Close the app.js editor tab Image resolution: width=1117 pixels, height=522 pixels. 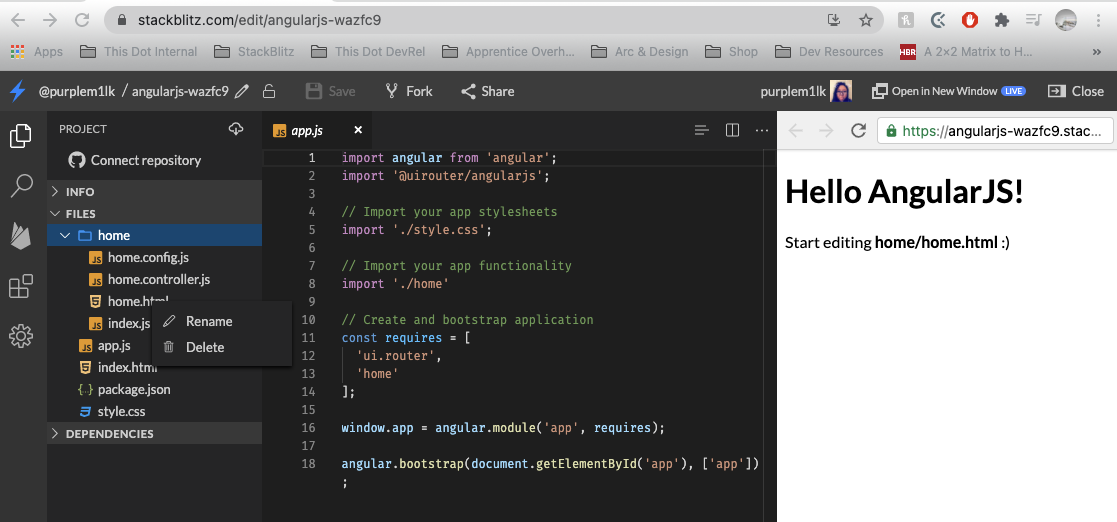358,130
